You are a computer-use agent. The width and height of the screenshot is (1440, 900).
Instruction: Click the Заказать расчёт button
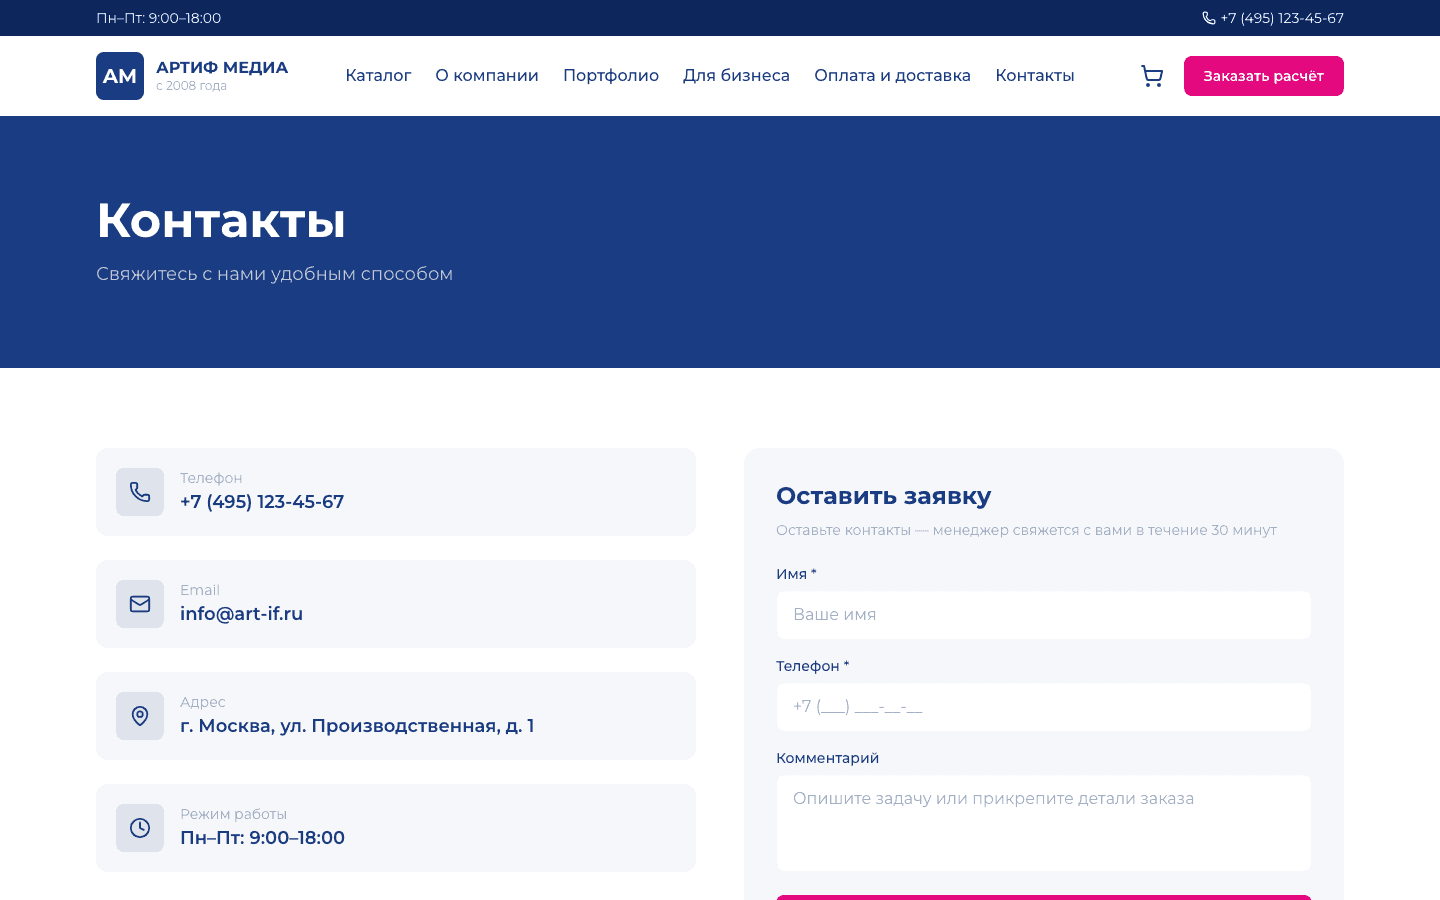[1264, 76]
